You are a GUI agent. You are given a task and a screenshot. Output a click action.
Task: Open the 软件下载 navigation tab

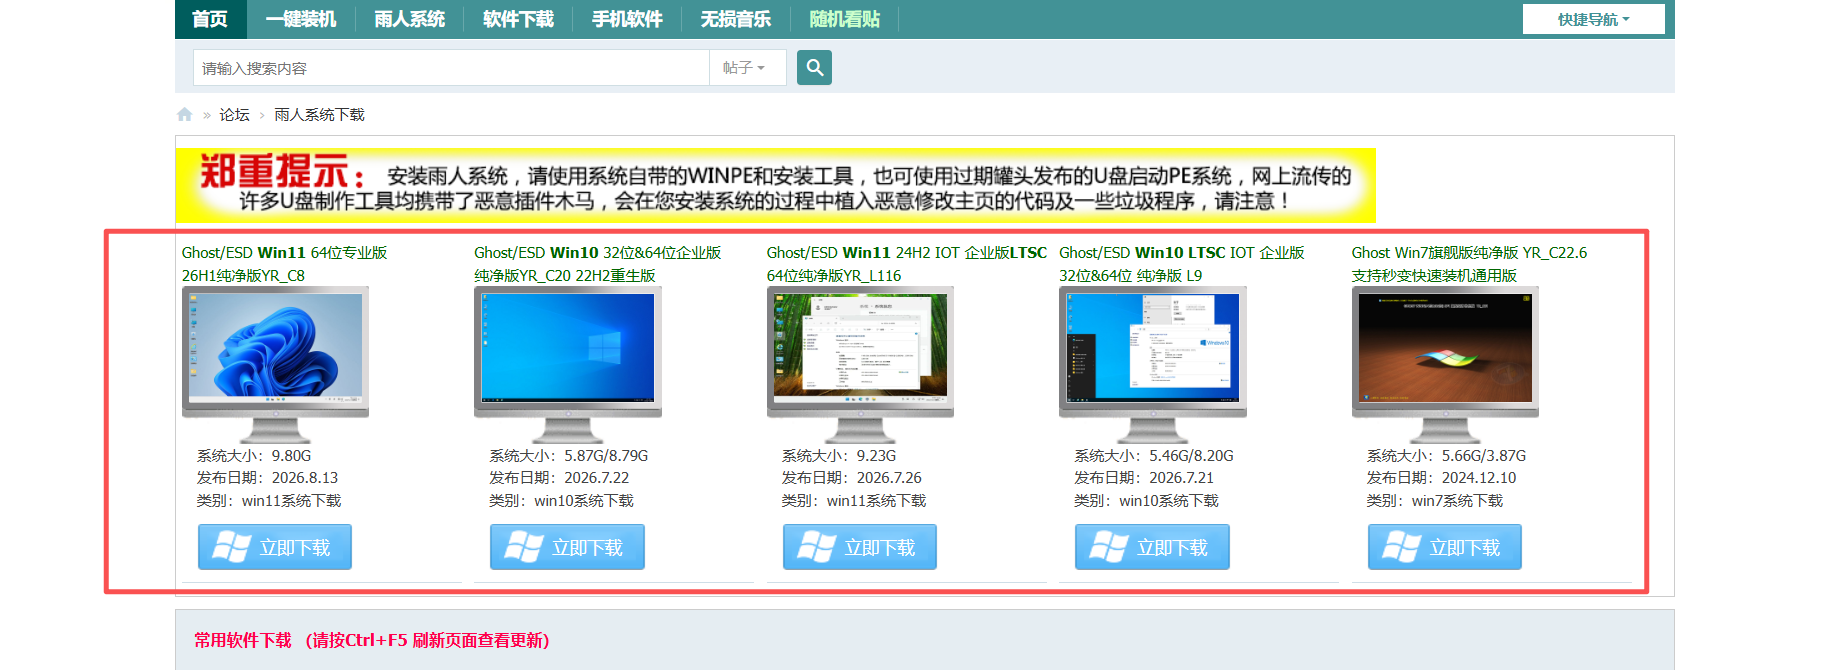518,19
